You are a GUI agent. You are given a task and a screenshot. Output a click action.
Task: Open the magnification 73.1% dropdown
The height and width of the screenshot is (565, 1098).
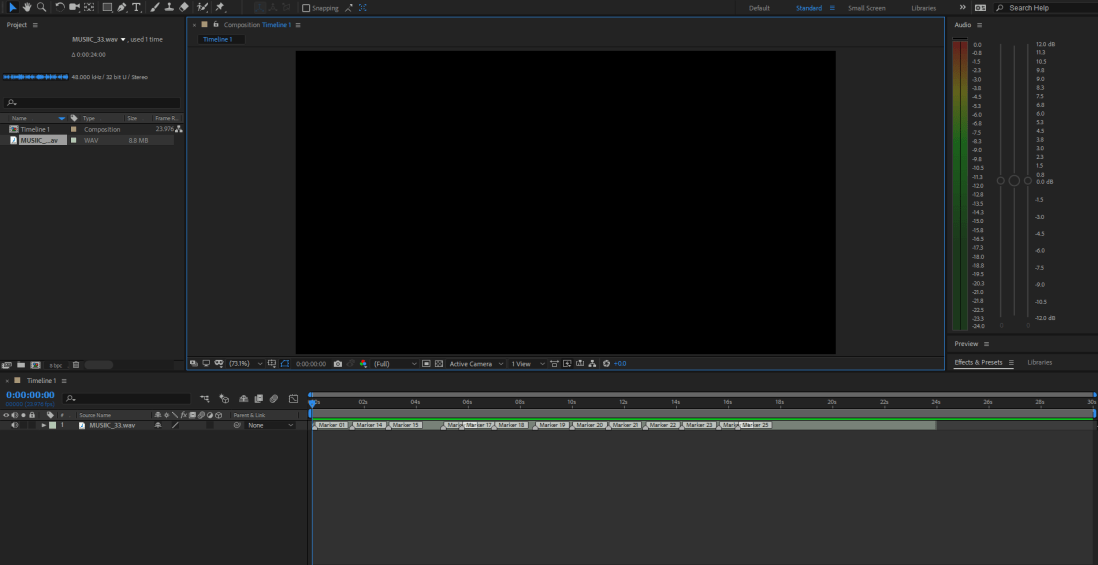click(246, 364)
